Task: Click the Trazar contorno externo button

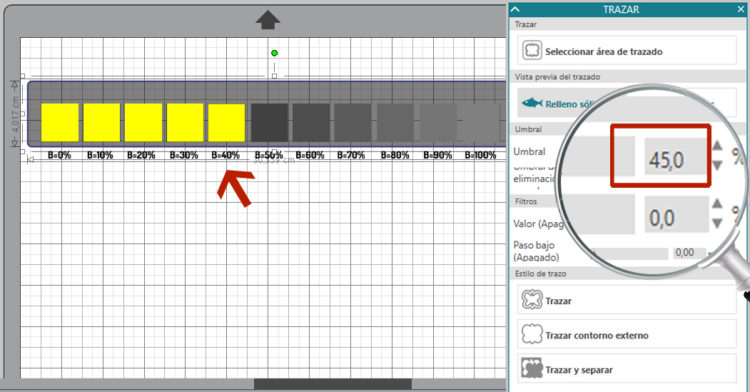Action: (627, 334)
